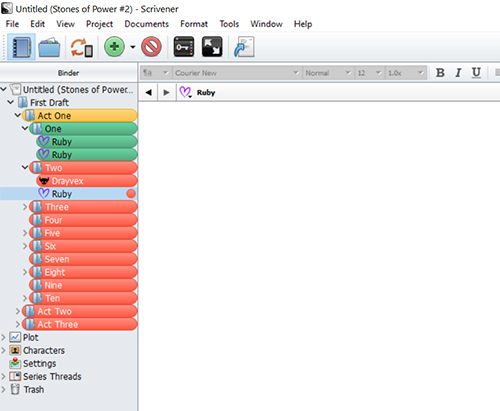Collapse the Untitled (Stones of Power) project root
This screenshot has width=500, height=411.
pyautogui.click(x=4, y=89)
